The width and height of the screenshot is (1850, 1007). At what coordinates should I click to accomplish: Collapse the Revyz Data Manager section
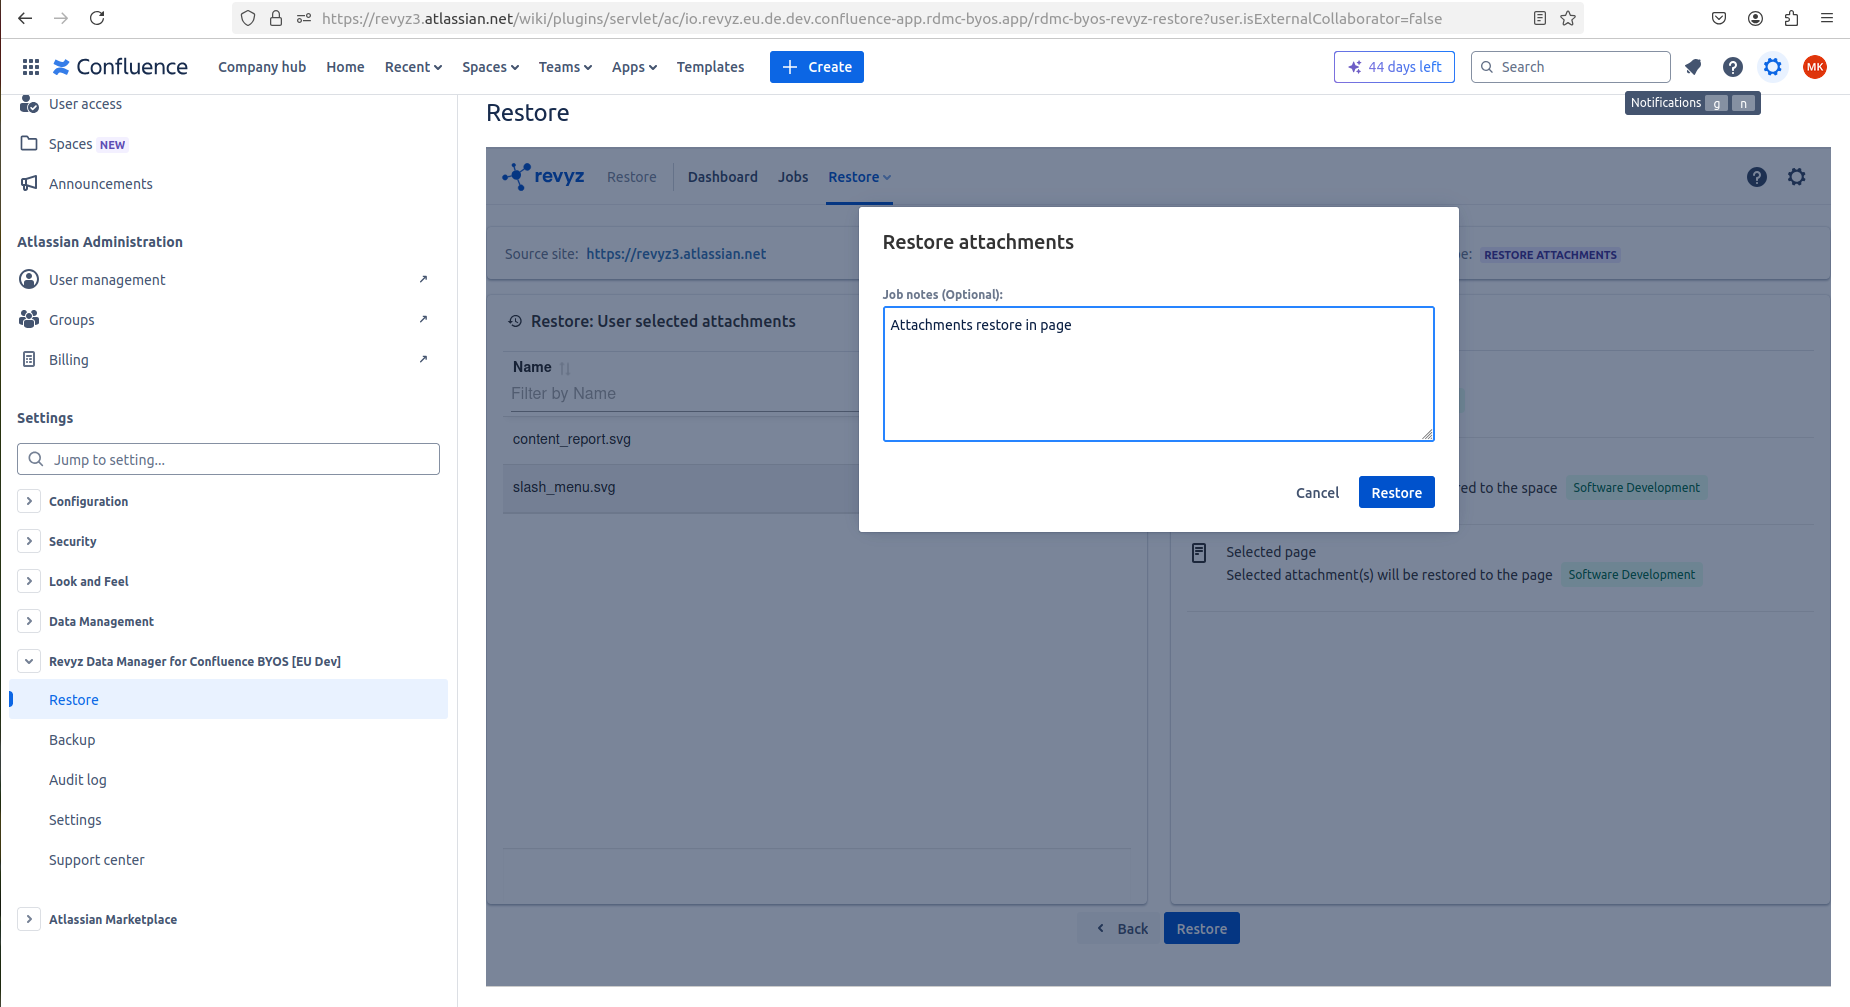[29, 661]
